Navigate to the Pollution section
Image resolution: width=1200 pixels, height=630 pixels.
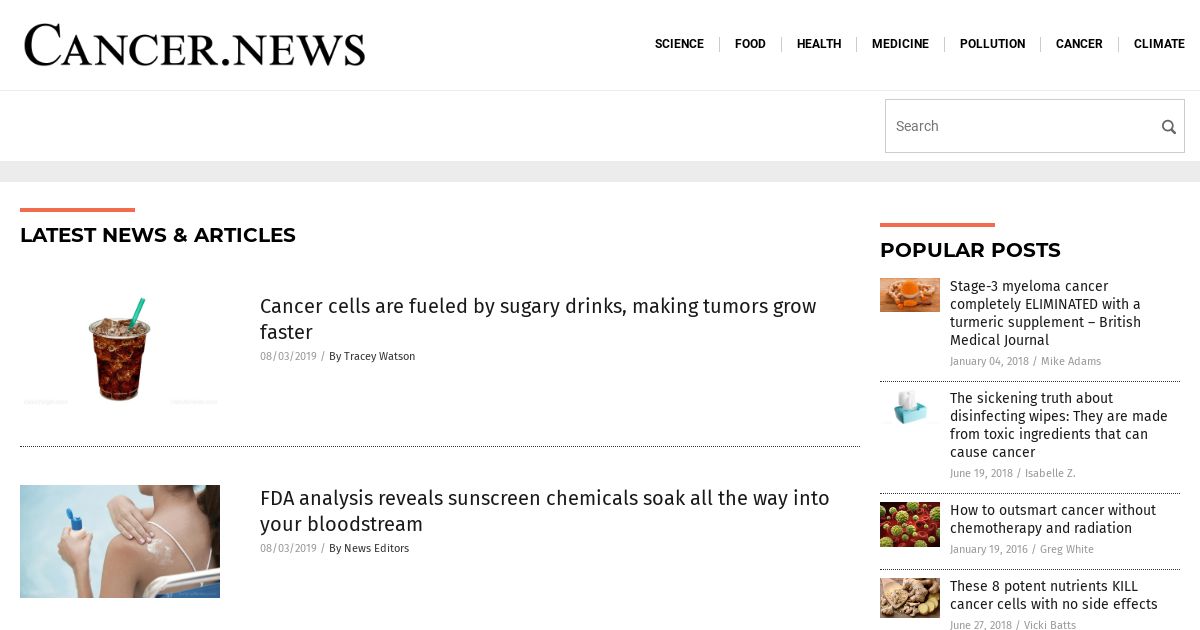tap(992, 44)
